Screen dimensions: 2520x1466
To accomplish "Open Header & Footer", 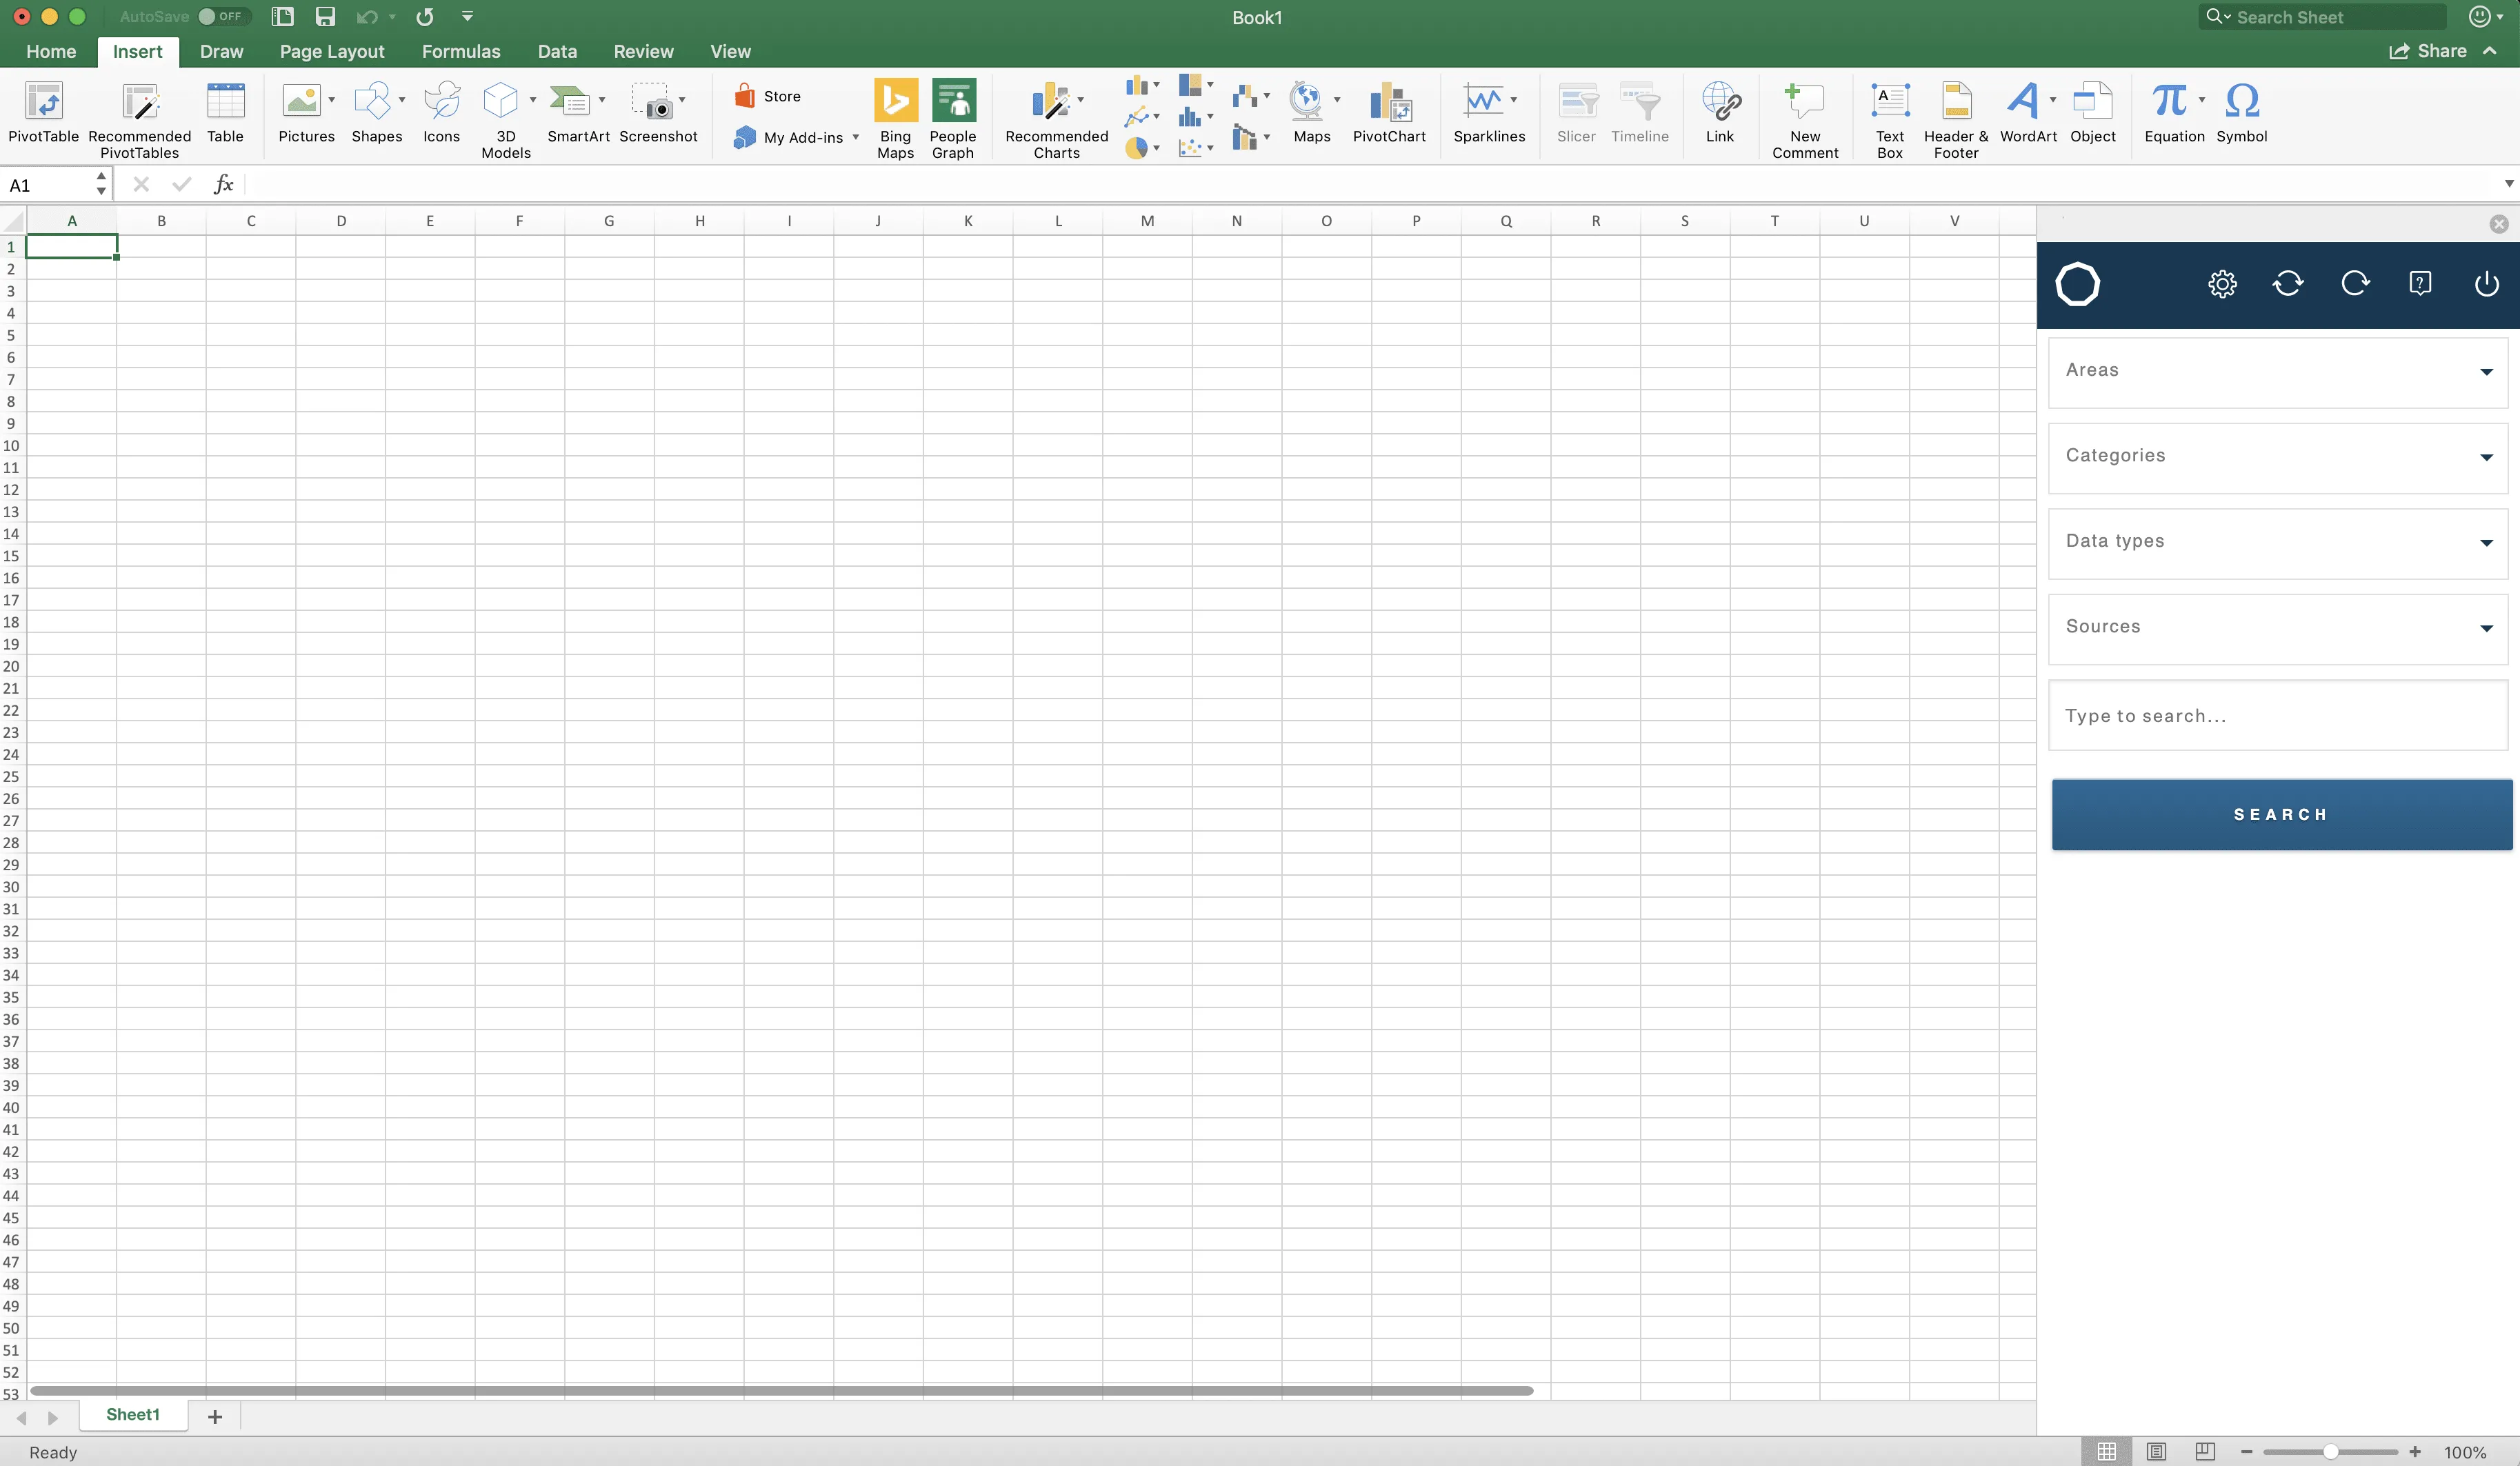I will [x=1956, y=120].
